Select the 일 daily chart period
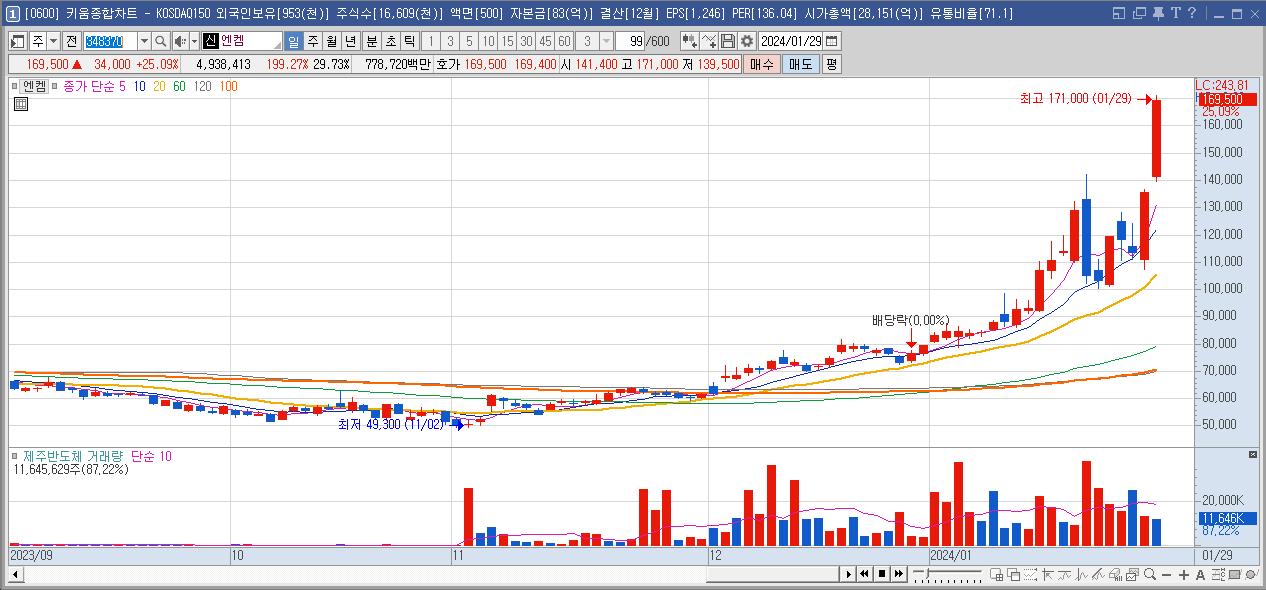The width and height of the screenshot is (1266, 590). pyautogui.click(x=293, y=41)
